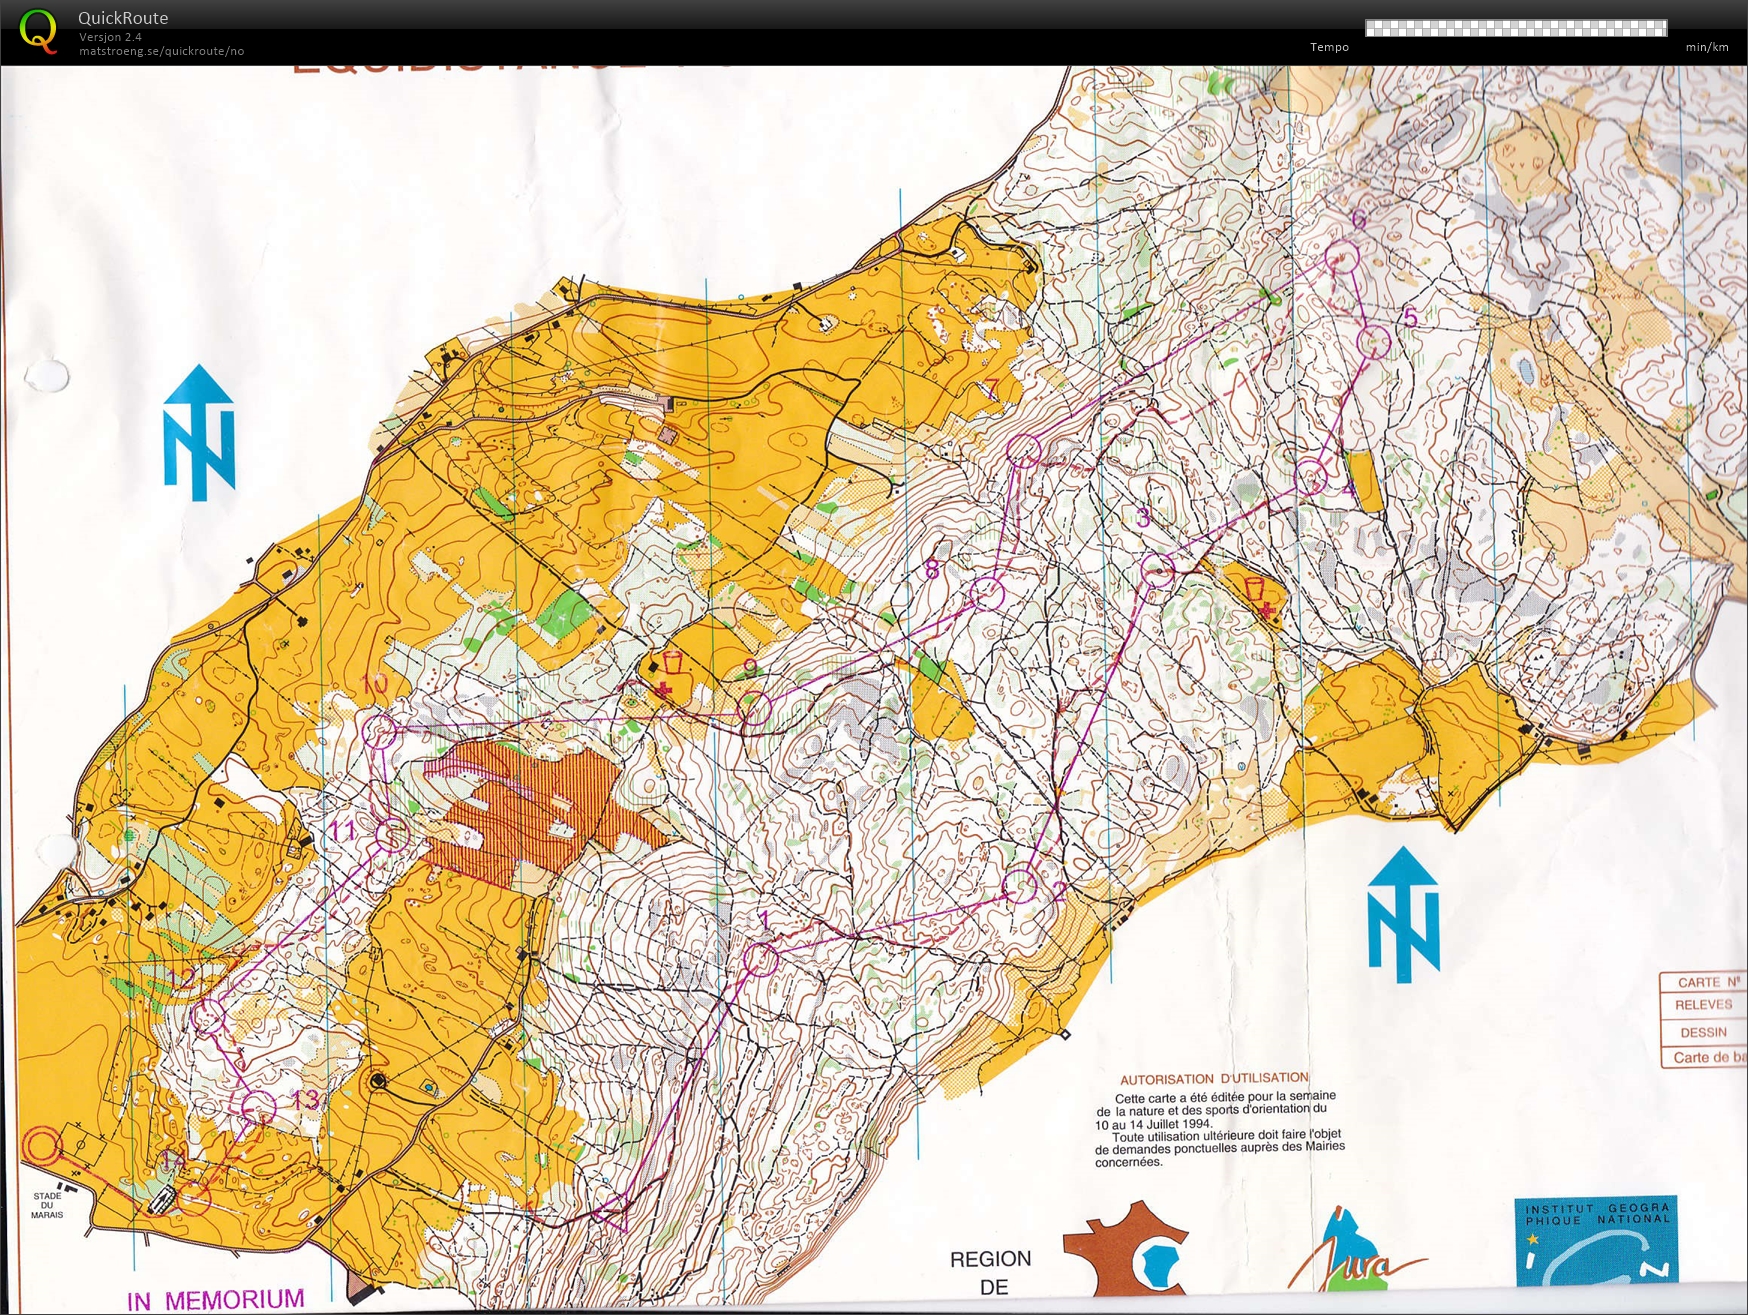
Task: Click control circle 4 on the route
Action: tap(1312, 476)
